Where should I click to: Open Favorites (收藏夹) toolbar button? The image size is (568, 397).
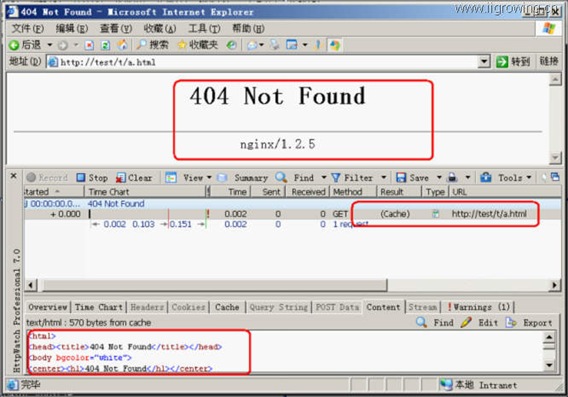pos(198,45)
